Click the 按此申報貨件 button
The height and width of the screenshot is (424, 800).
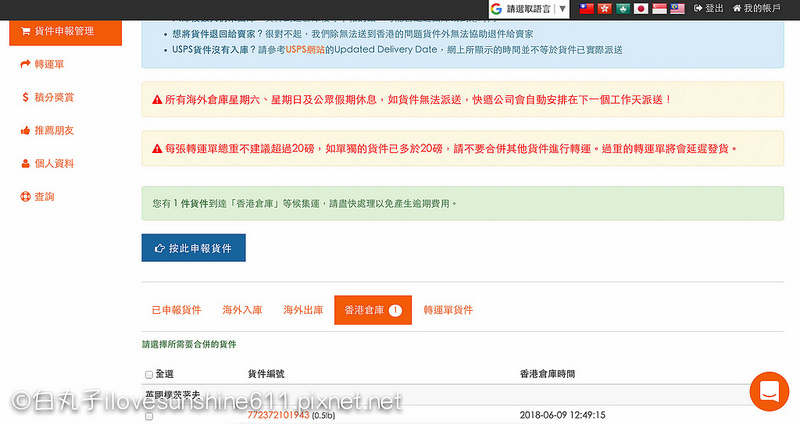(x=193, y=248)
